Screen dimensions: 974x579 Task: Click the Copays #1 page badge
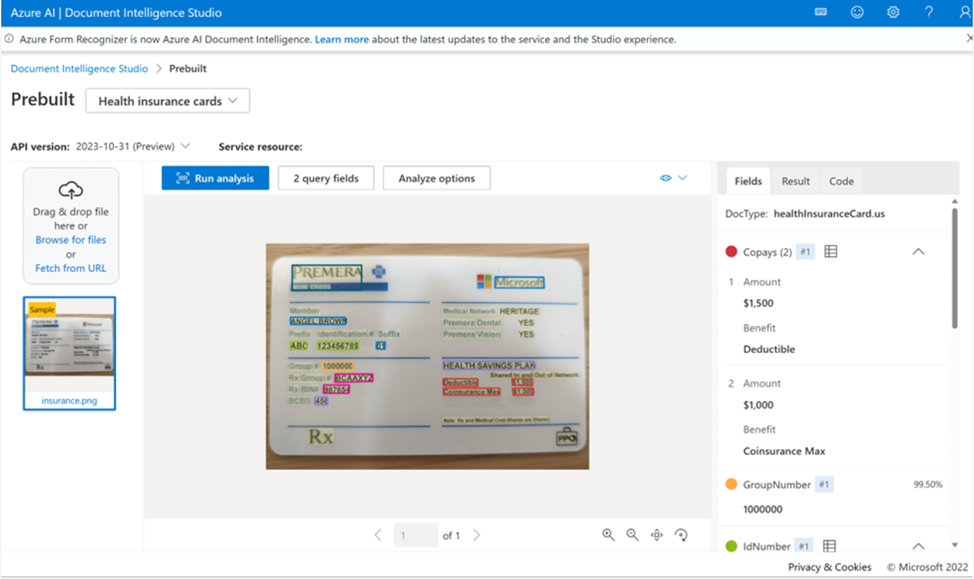[805, 252]
